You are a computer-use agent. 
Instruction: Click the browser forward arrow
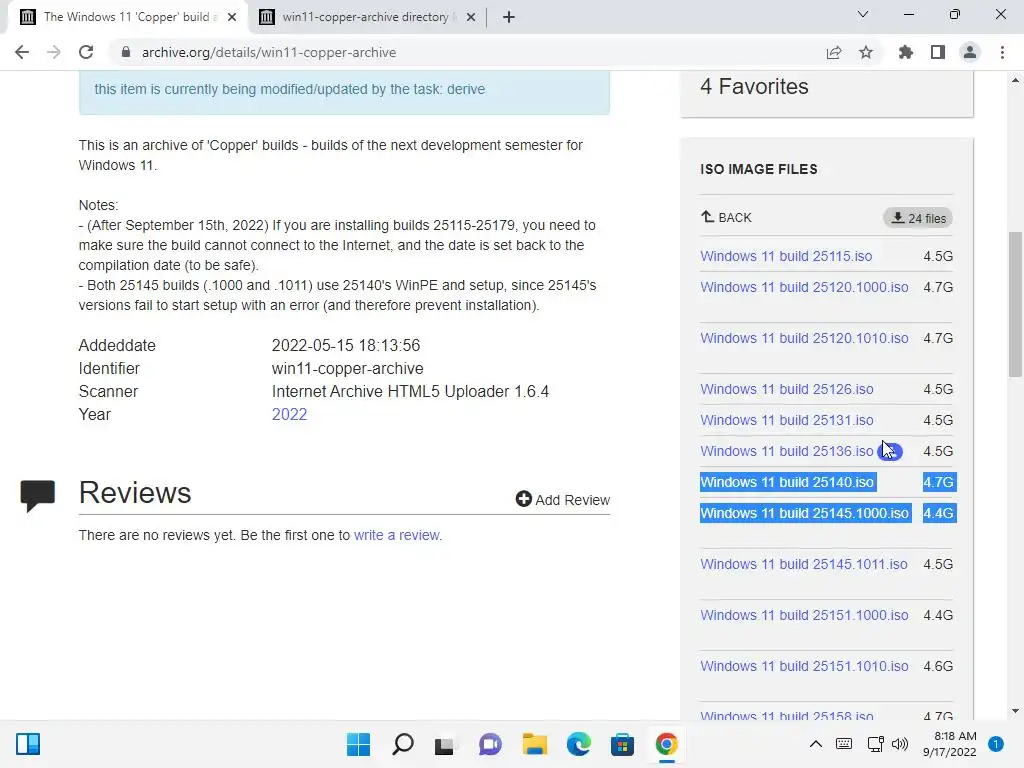point(54,52)
